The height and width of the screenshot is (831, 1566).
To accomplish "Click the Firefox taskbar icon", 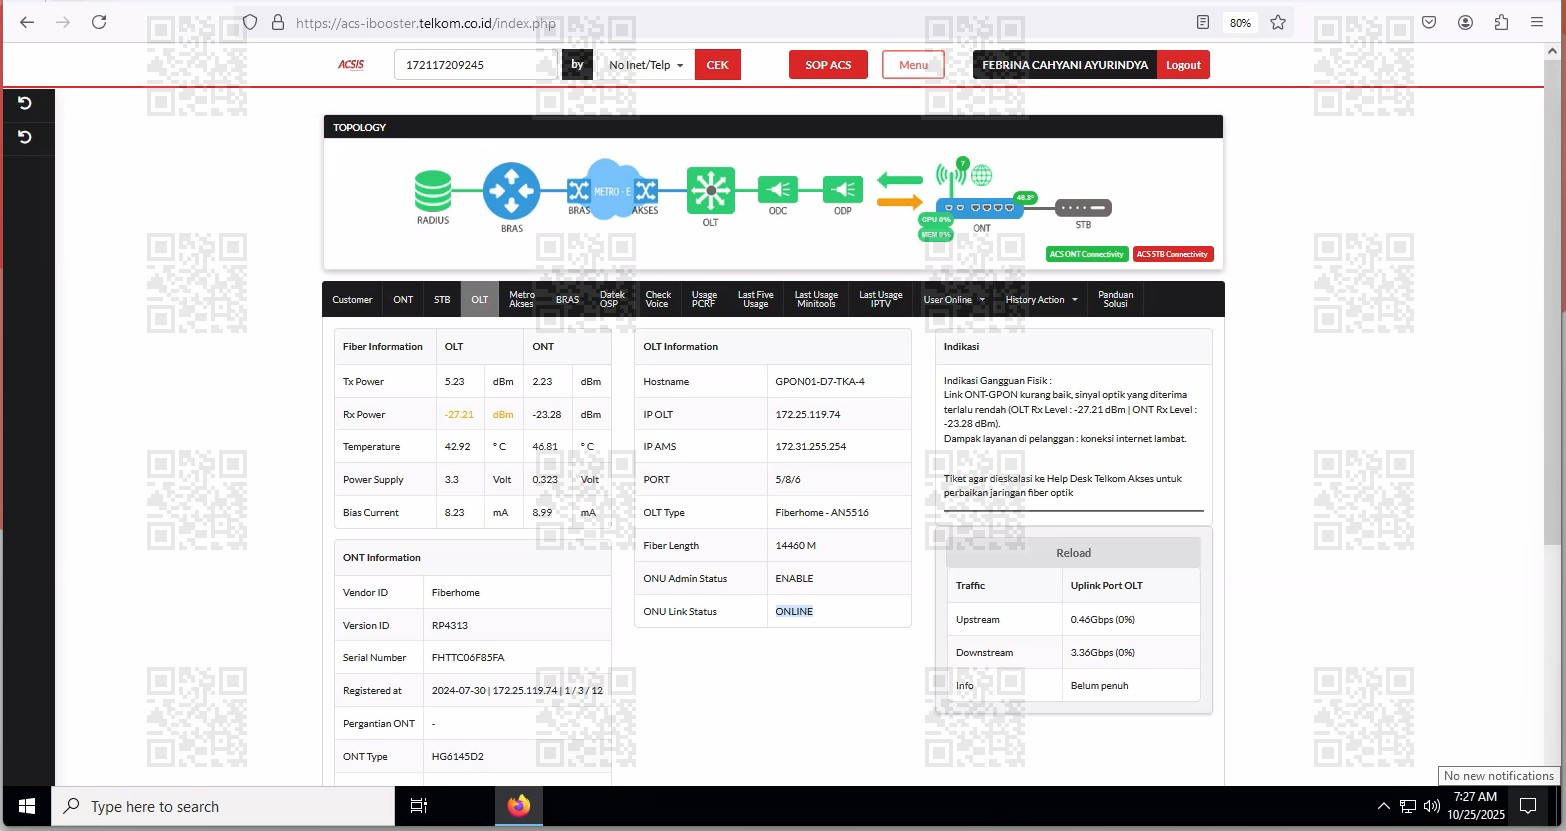I will (519, 806).
